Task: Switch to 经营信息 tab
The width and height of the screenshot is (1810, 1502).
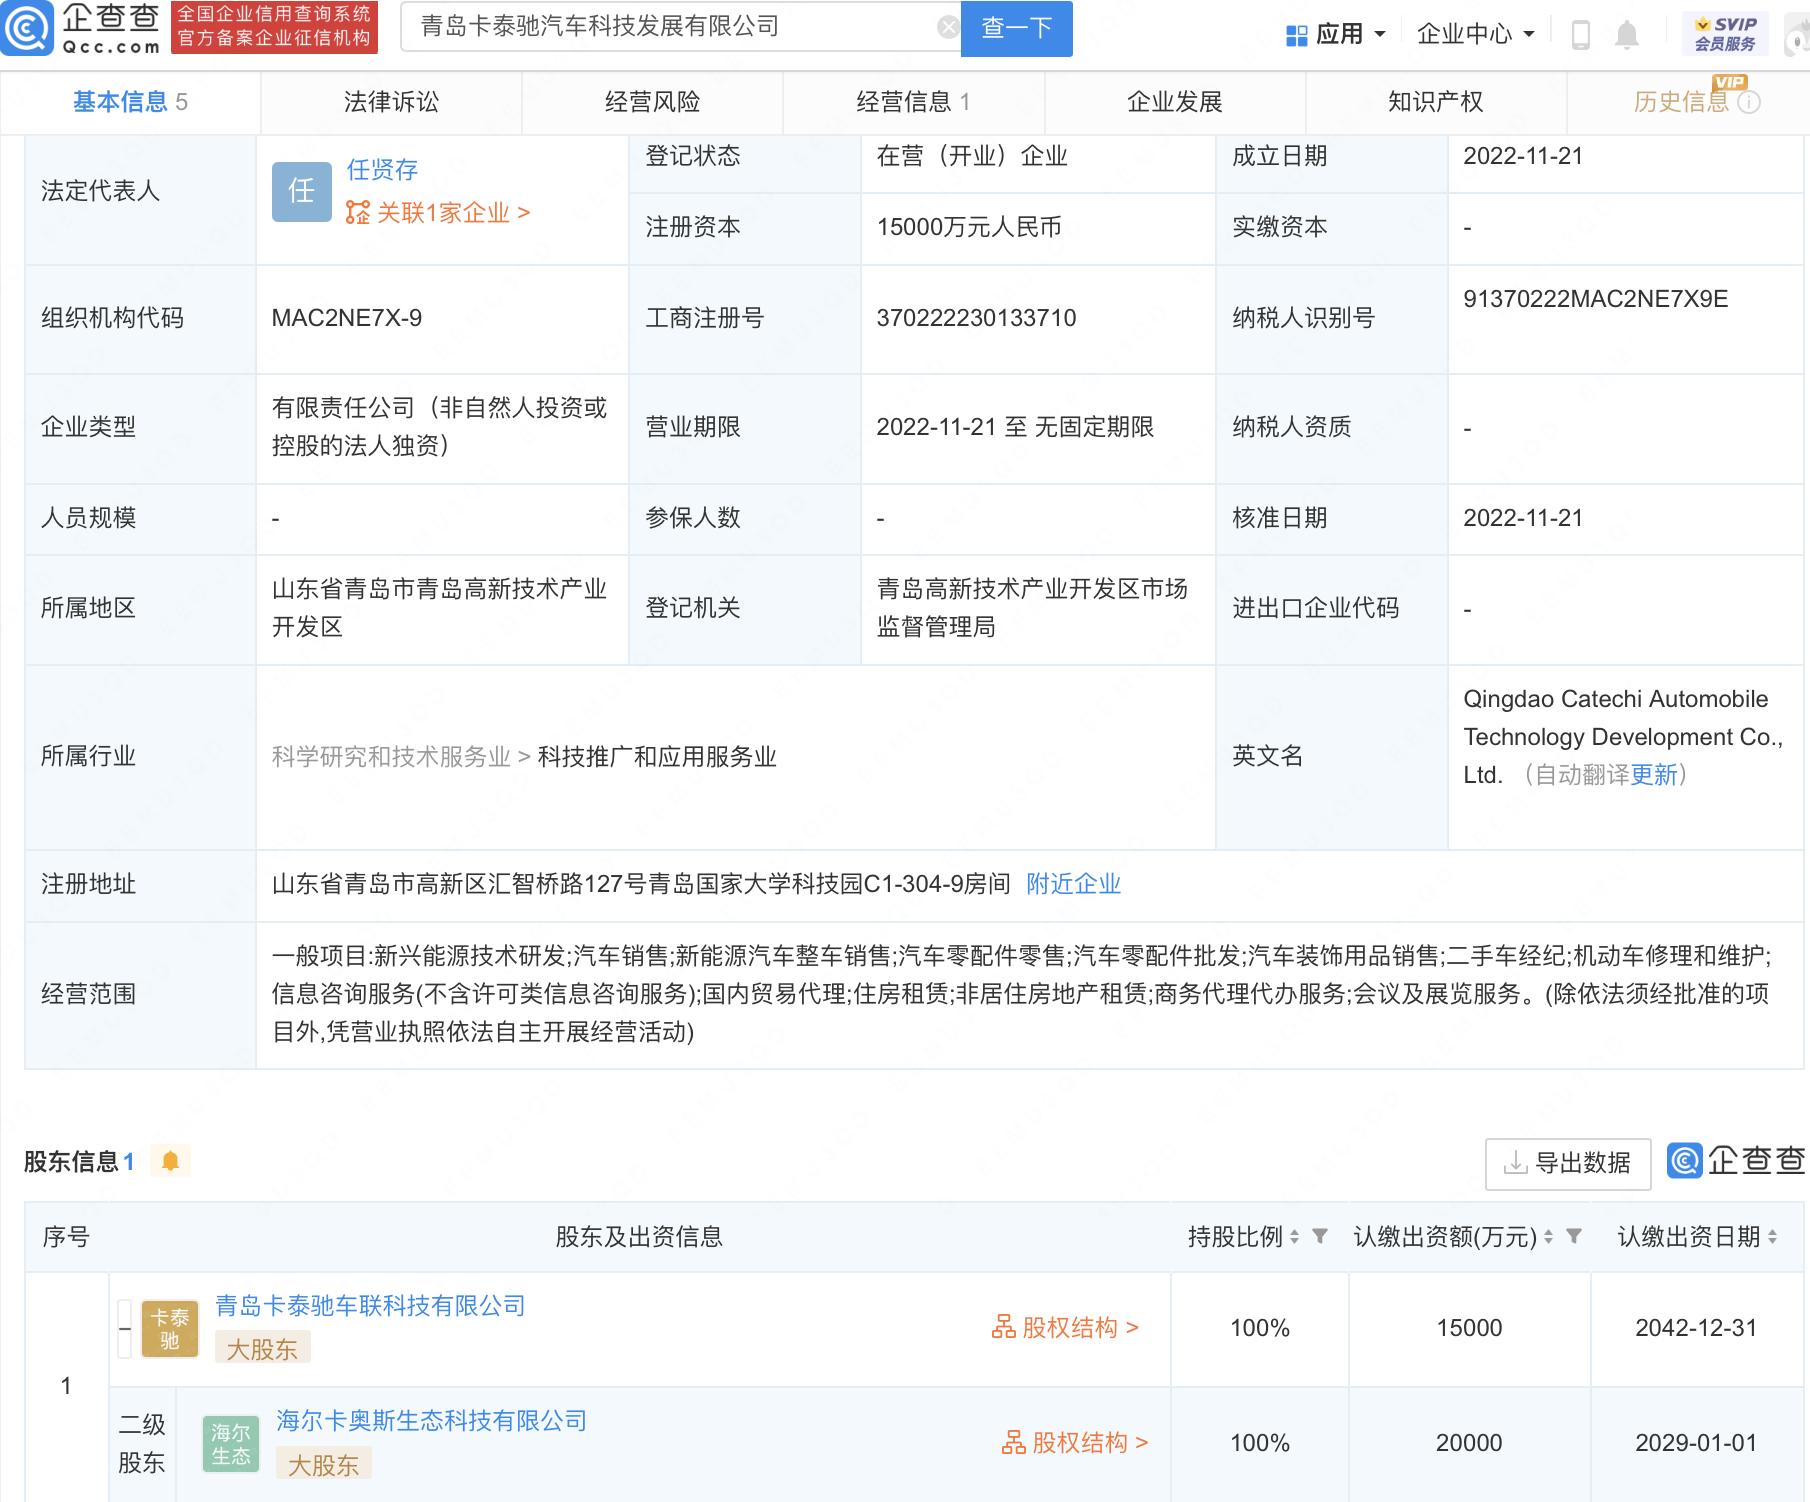Action: click(913, 102)
